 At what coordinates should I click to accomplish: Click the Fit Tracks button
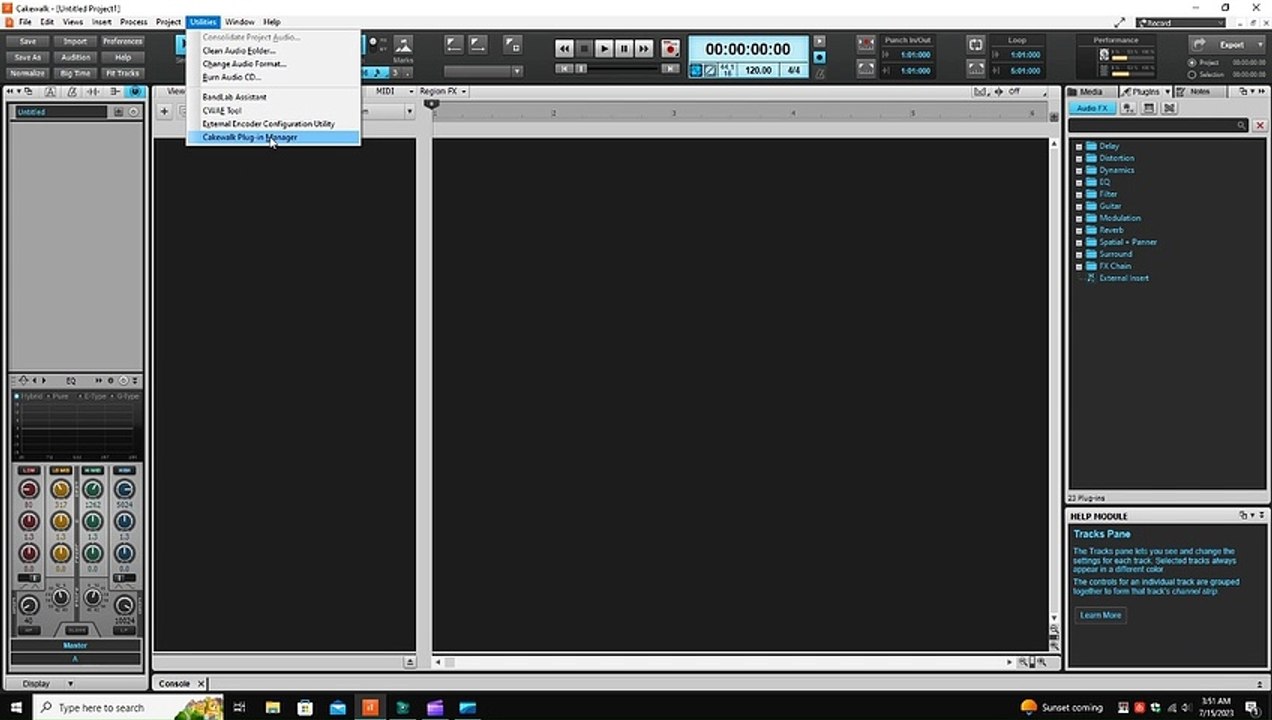pos(122,73)
